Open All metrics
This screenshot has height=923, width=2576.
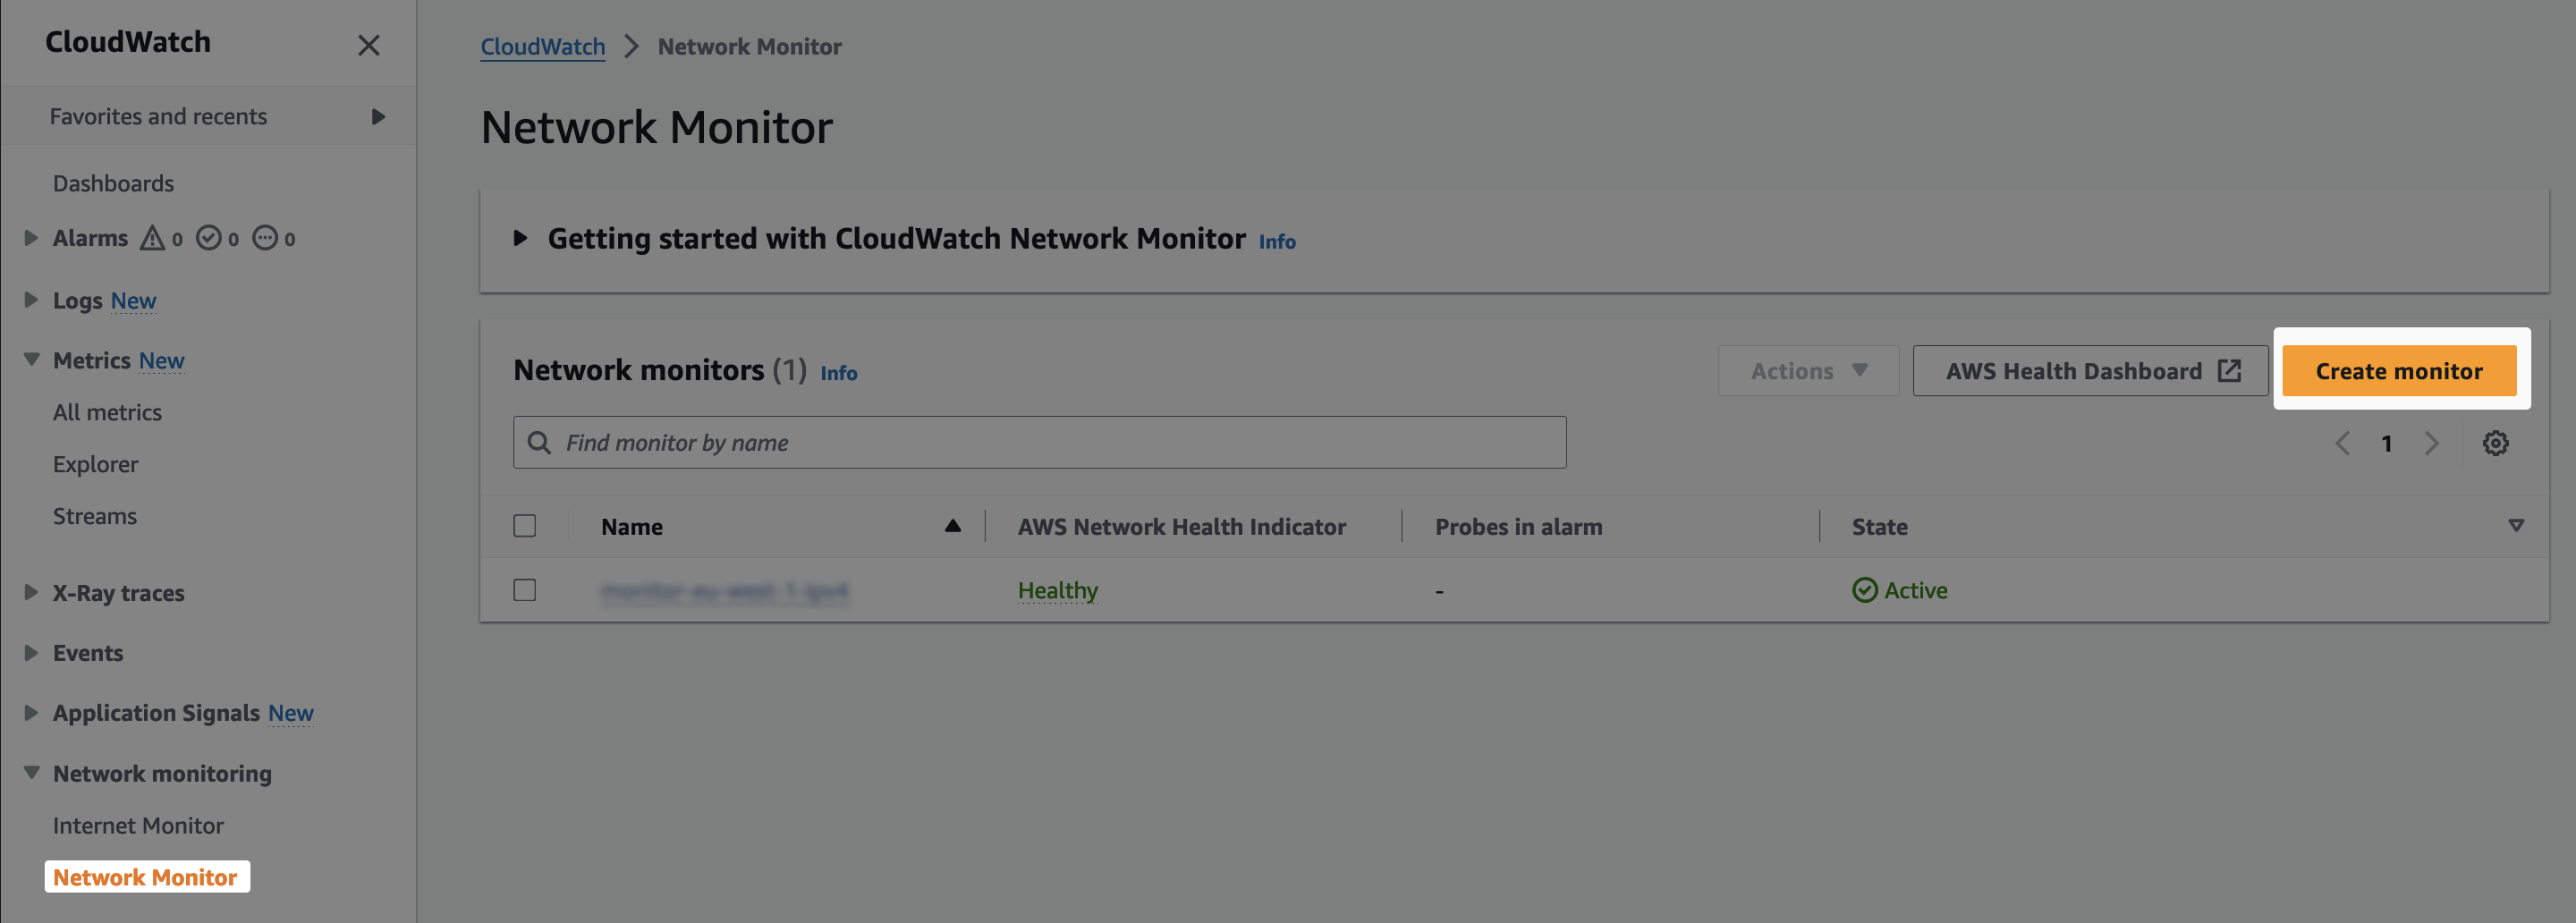pos(107,412)
